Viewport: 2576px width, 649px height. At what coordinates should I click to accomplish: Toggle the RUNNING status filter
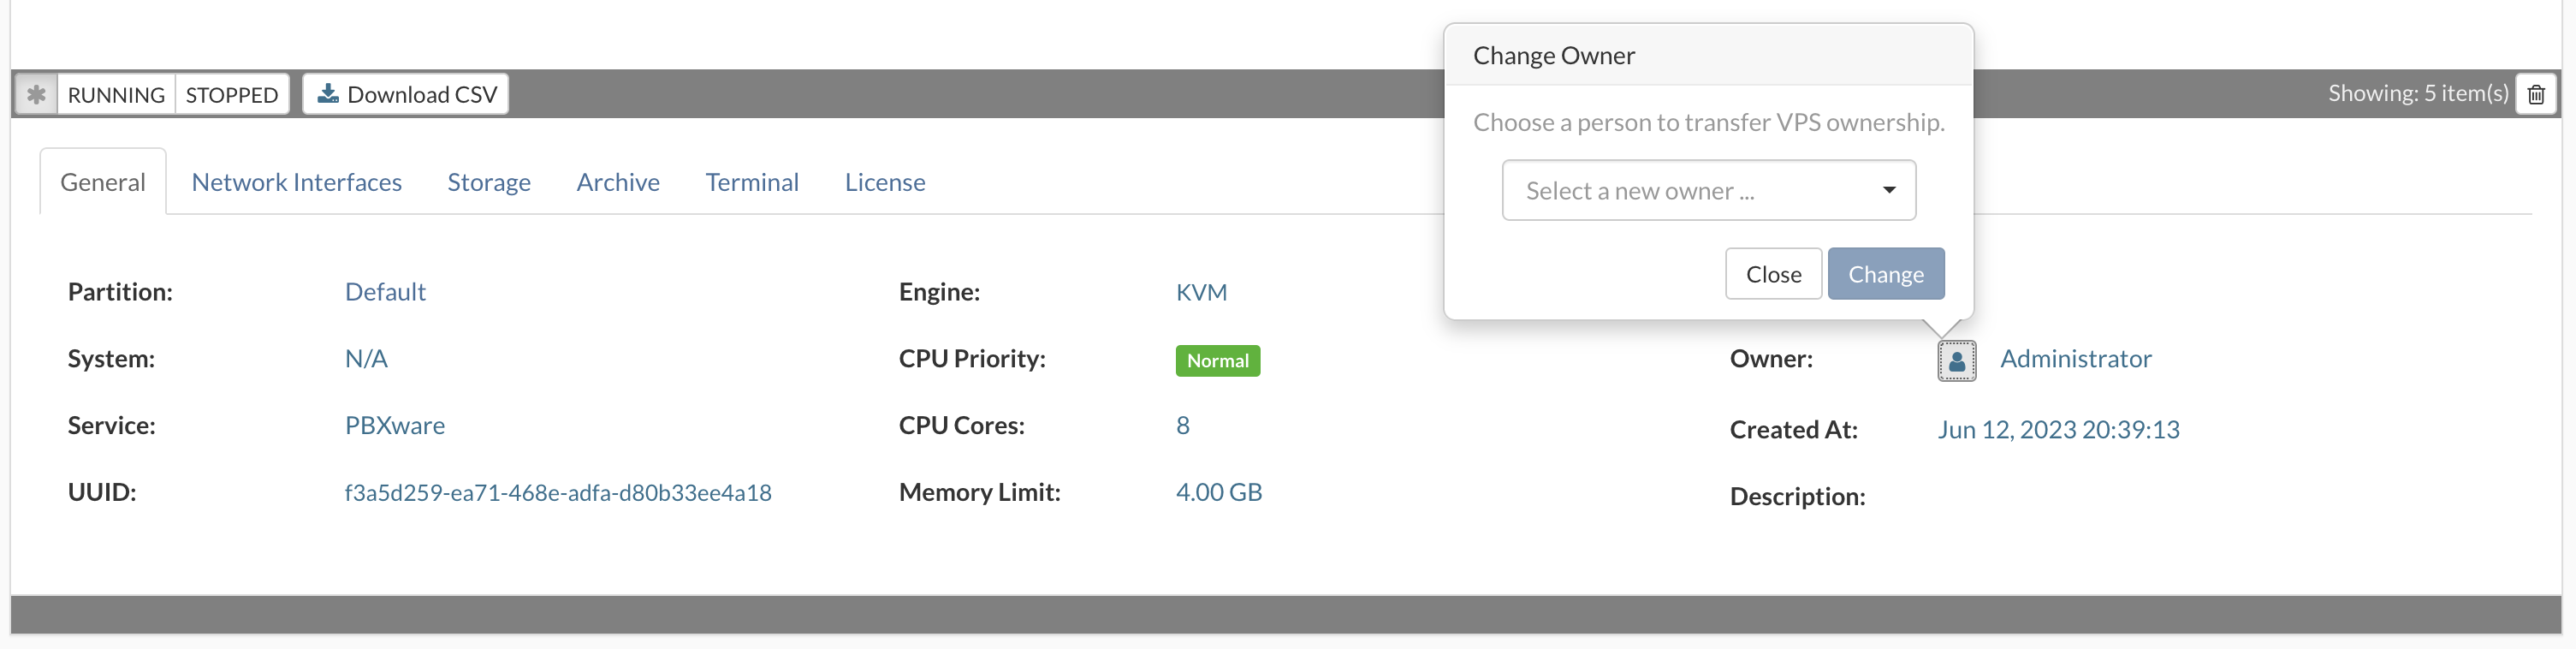point(116,94)
